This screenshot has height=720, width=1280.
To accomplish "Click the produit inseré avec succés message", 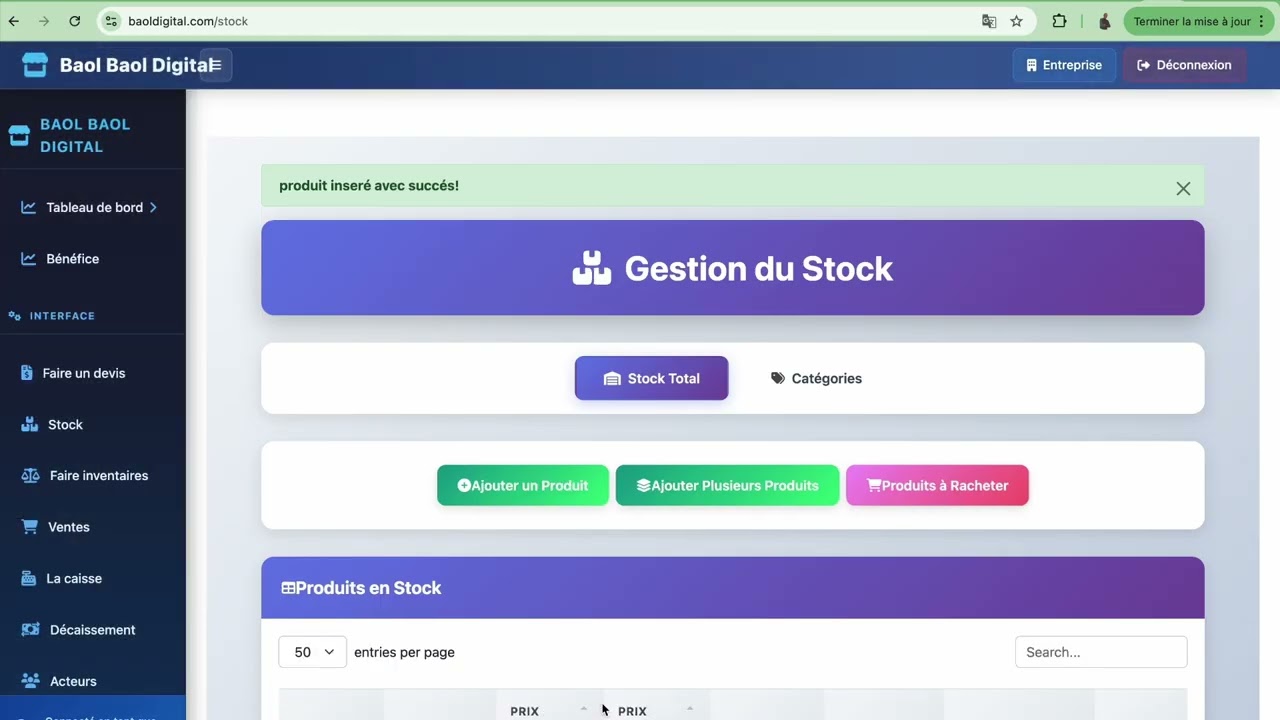I will [369, 186].
